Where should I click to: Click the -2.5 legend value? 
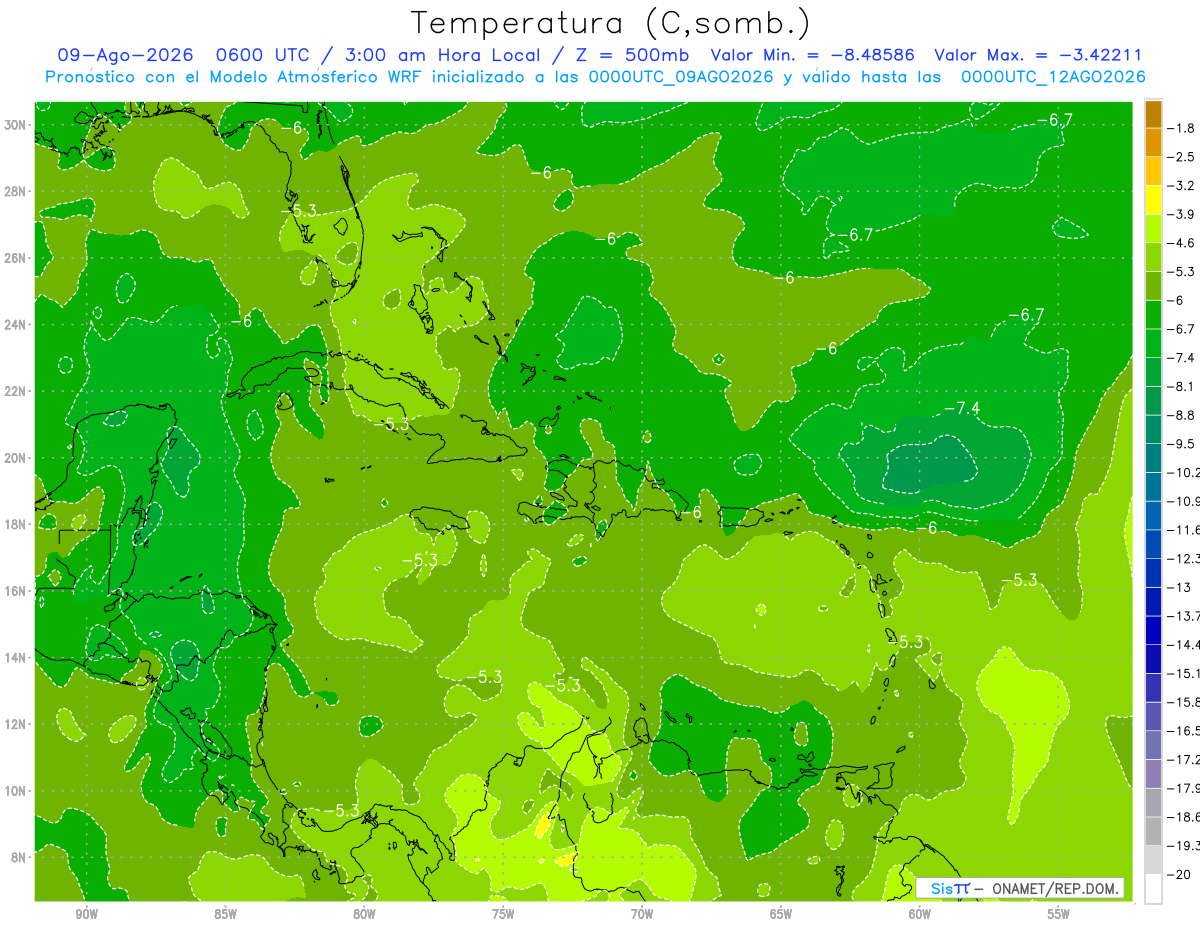point(1181,157)
